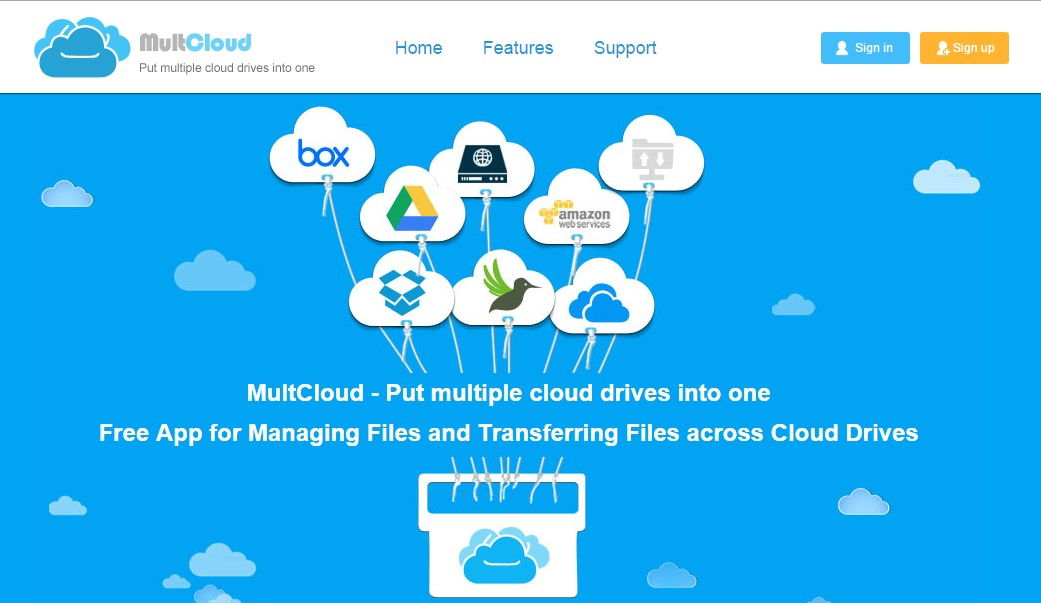Click the Sign in button

865,48
